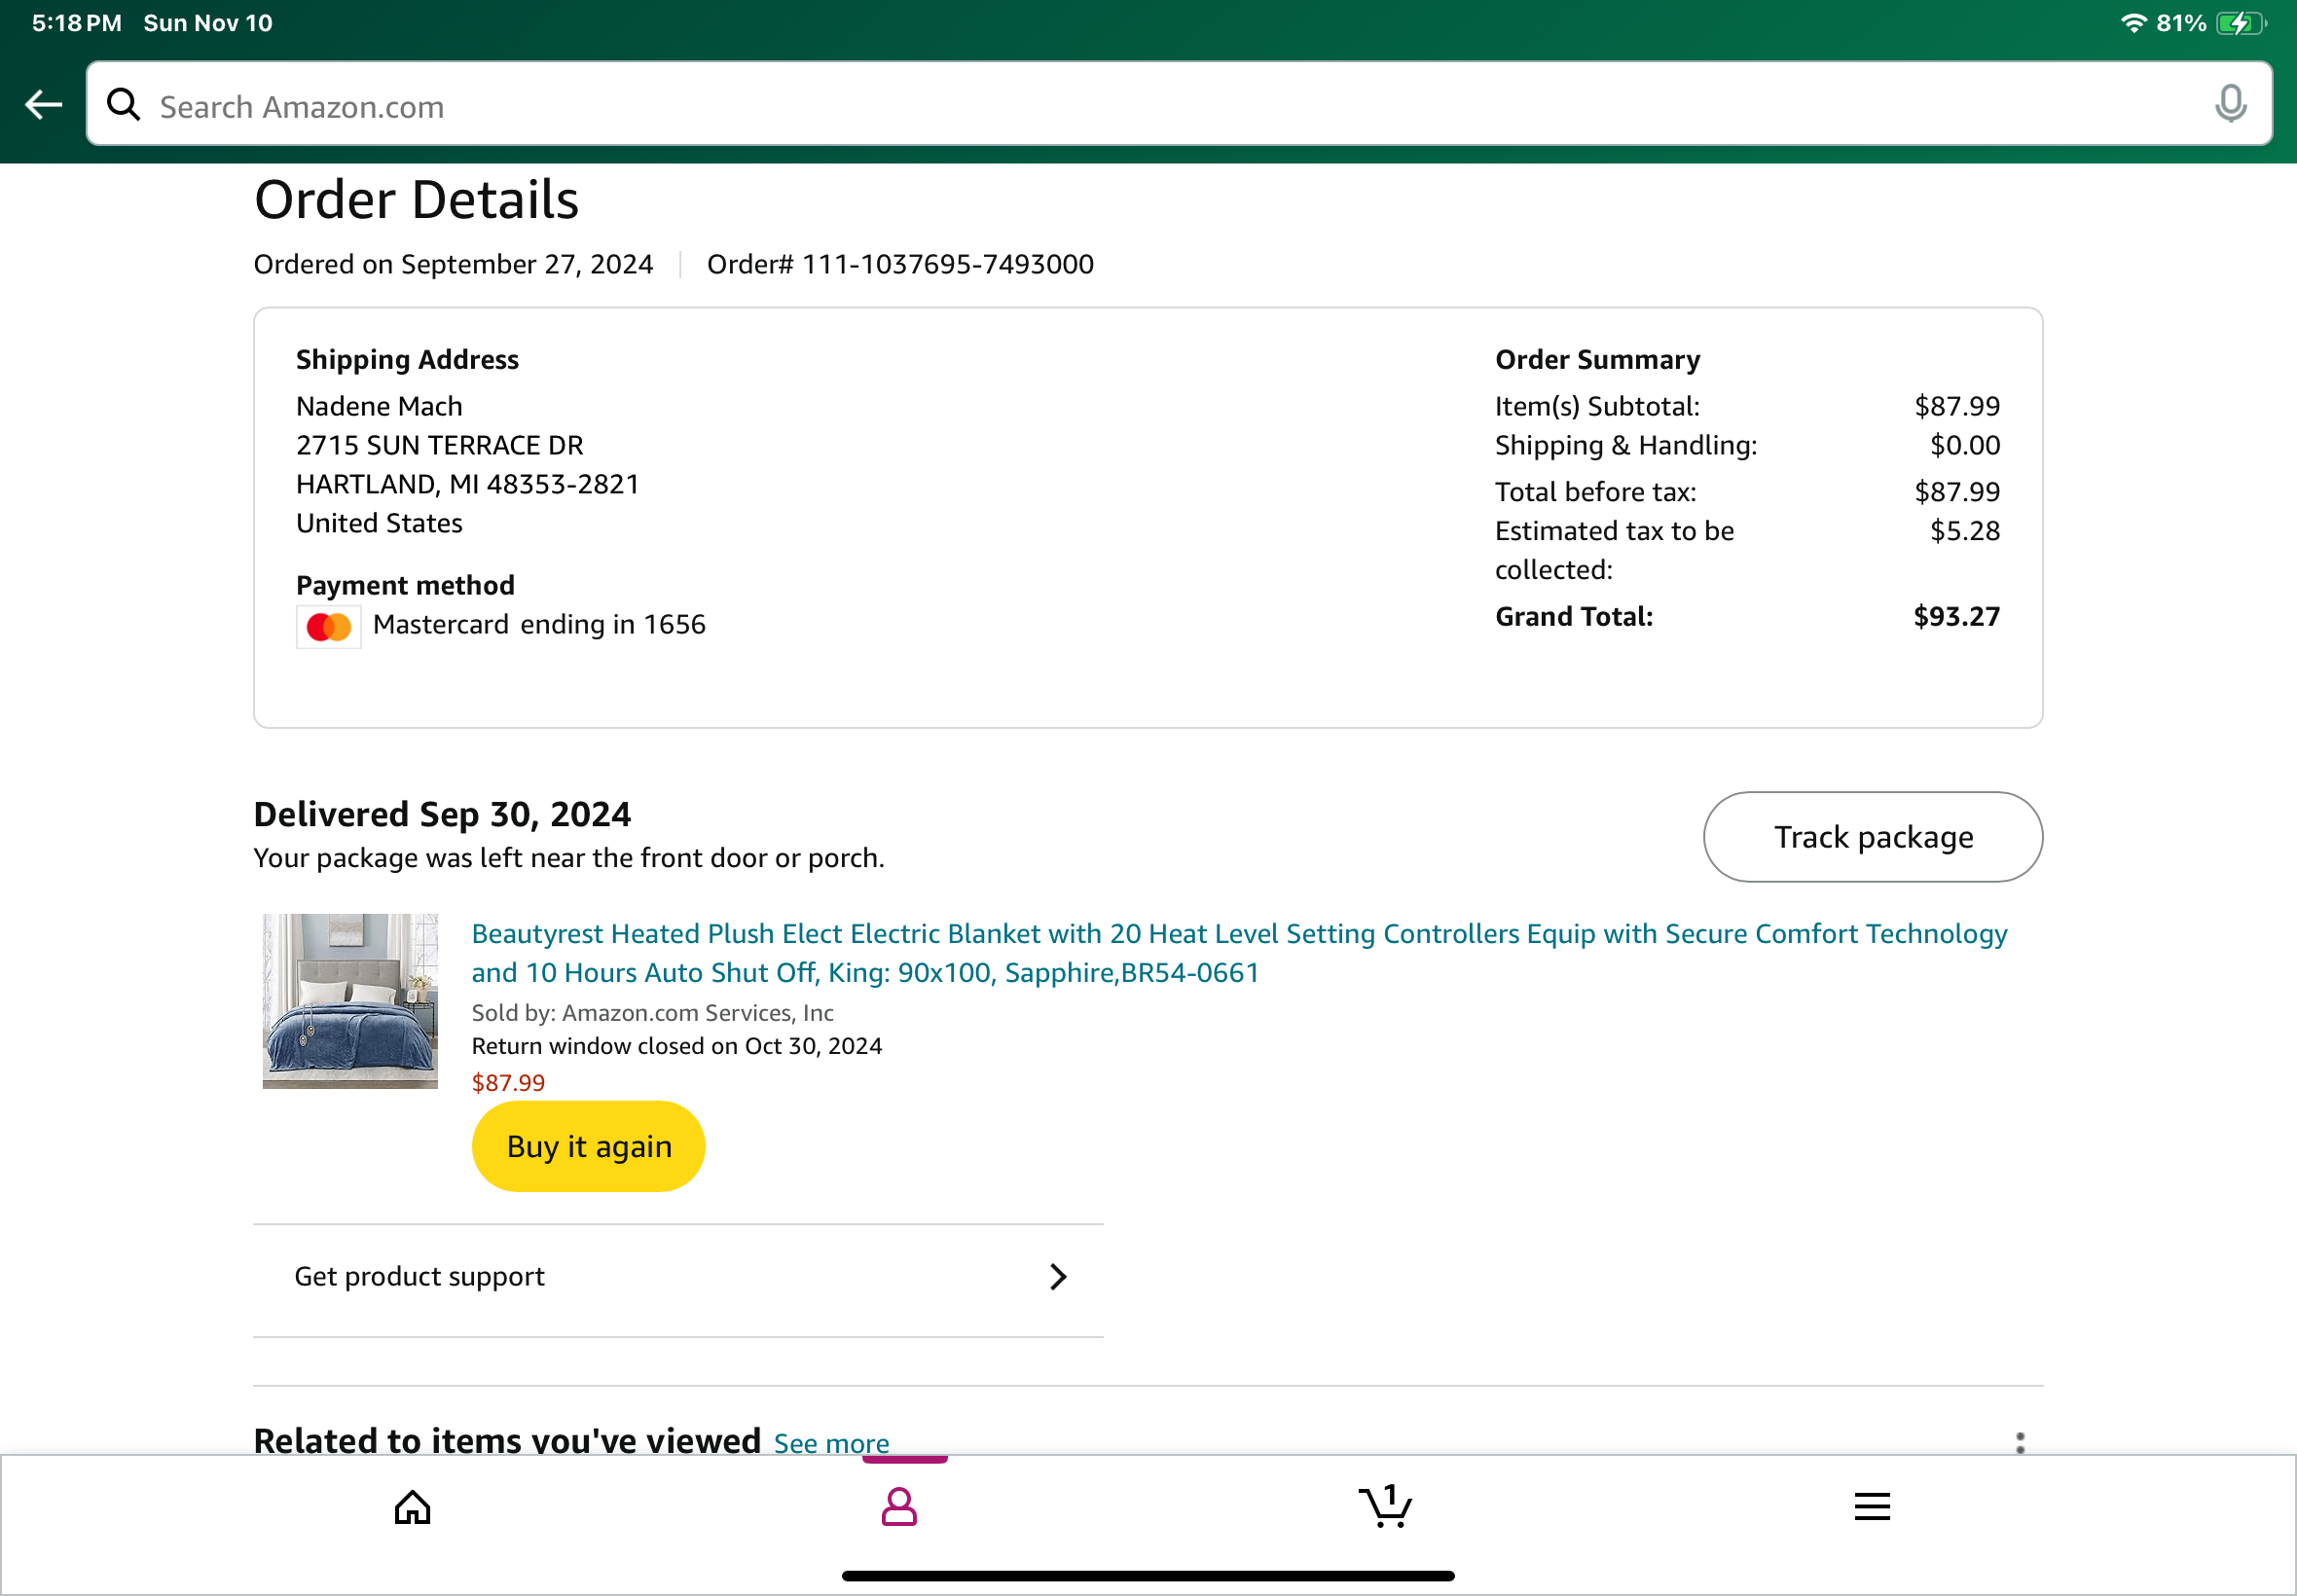The width and height of the screenshot is (2297, 1596).
Task: Open the Beautyrest Heated Blanket product link
Action: [1239, 953]
